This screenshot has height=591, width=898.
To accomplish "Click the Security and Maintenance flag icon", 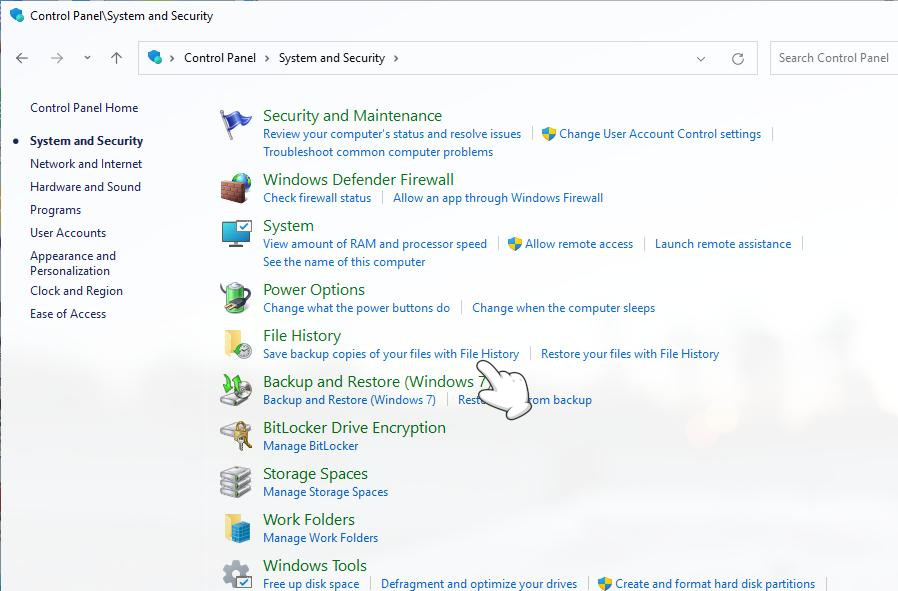I will 236,125.
